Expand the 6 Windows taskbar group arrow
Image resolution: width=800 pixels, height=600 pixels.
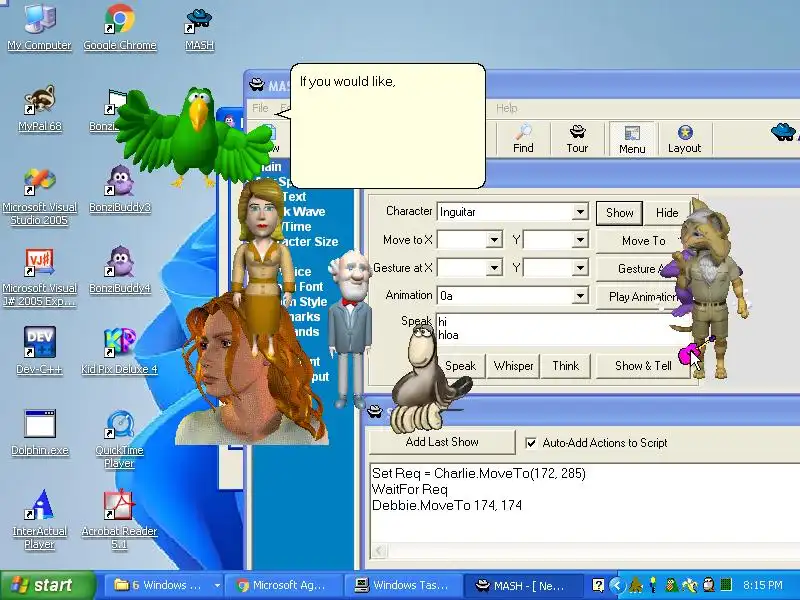click(x=217, y=586)
